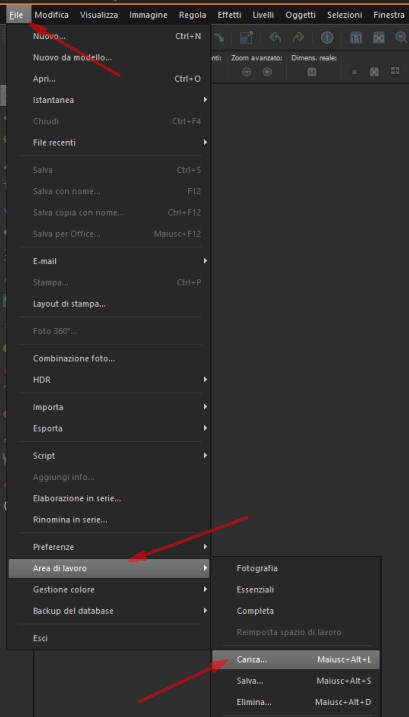The image size is (409, 717).
Task: Select the Completa workspace
Action: [x=296, y=611]
